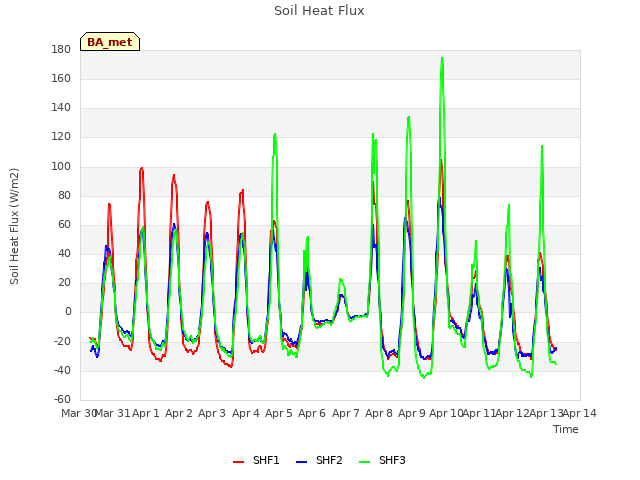Viewport: 640px width, 480px height.
Task: Click the green SHF3 peak near 175 on Apr 10
Action: [442, 58]
